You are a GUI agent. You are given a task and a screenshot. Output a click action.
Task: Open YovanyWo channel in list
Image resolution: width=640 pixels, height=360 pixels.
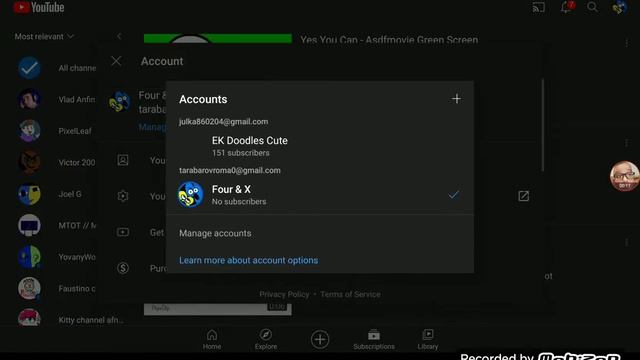coord(56,257)
